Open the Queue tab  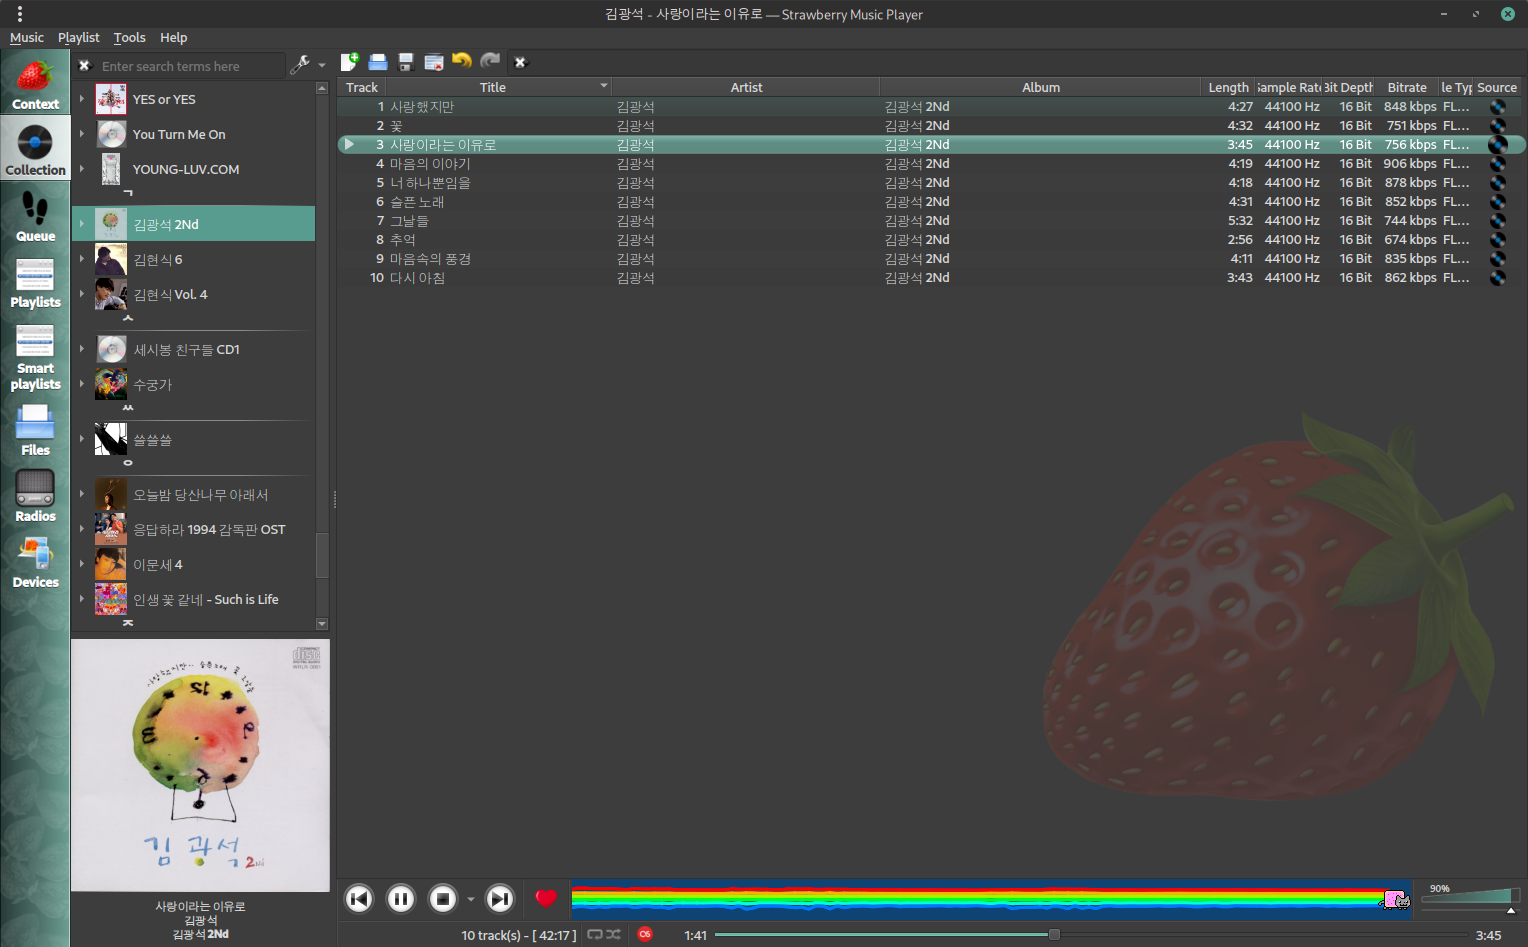35,215
